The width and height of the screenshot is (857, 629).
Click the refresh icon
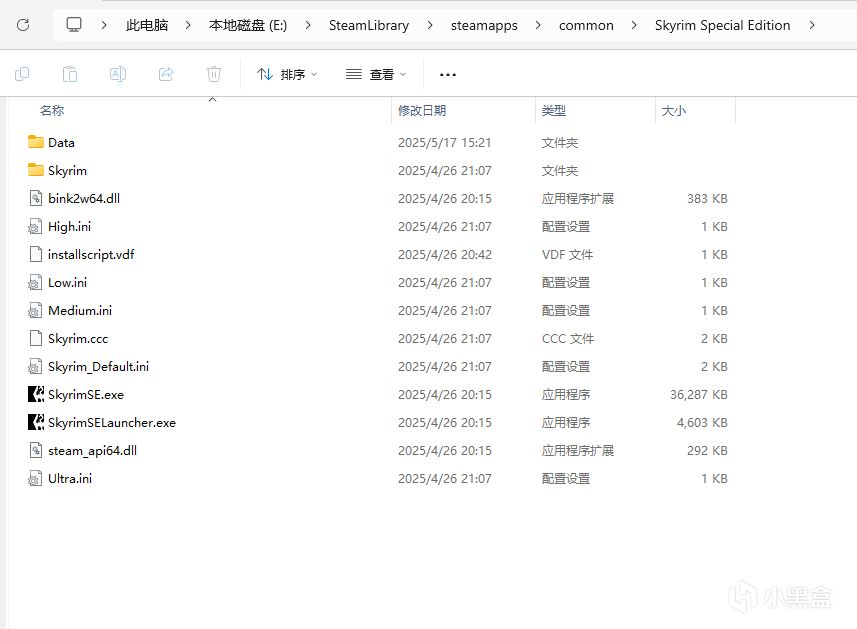(x=23, y=25)
